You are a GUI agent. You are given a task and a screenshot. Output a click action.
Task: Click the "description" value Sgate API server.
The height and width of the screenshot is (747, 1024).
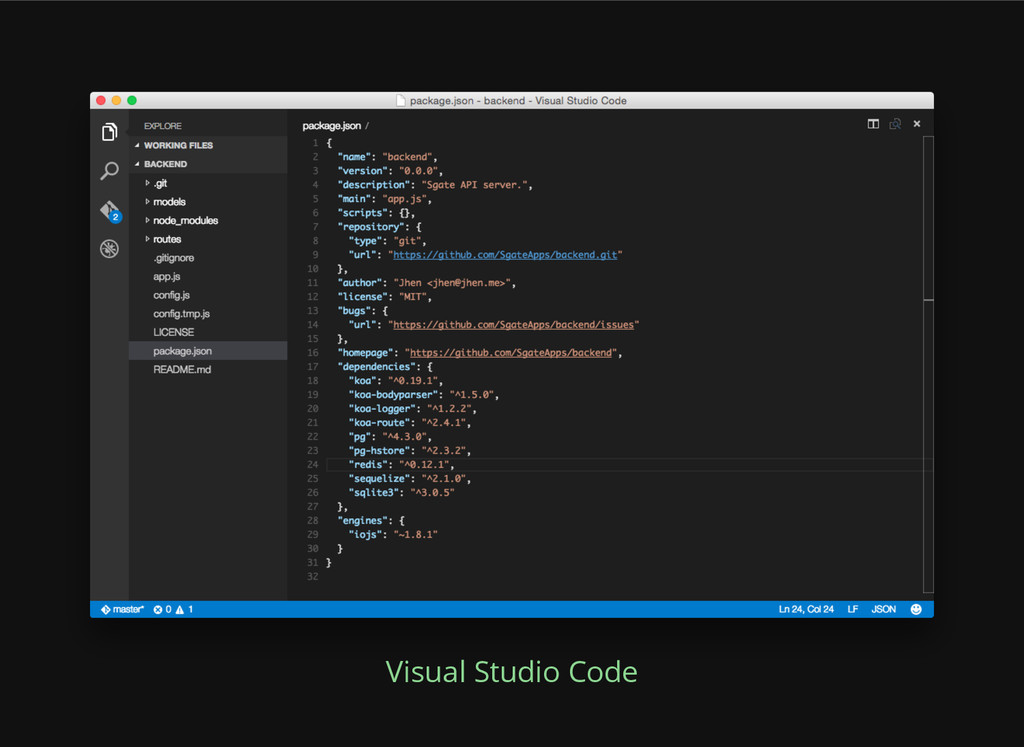(x=474, y=185)
